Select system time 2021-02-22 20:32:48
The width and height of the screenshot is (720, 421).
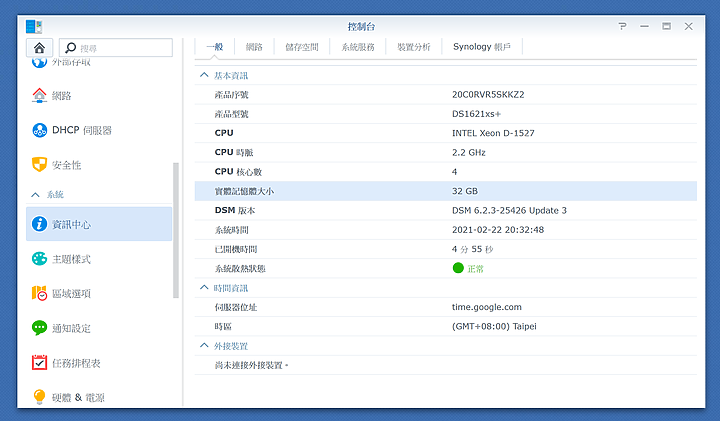[498, 230]
